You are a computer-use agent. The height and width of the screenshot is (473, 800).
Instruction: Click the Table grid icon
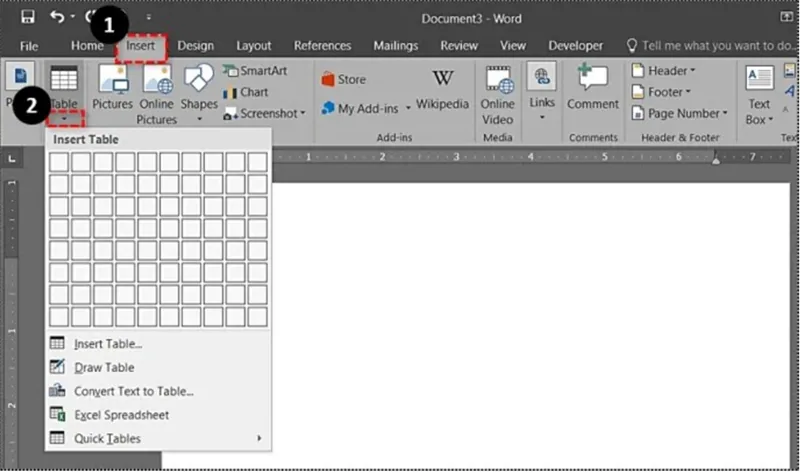[x=64, y=79]
